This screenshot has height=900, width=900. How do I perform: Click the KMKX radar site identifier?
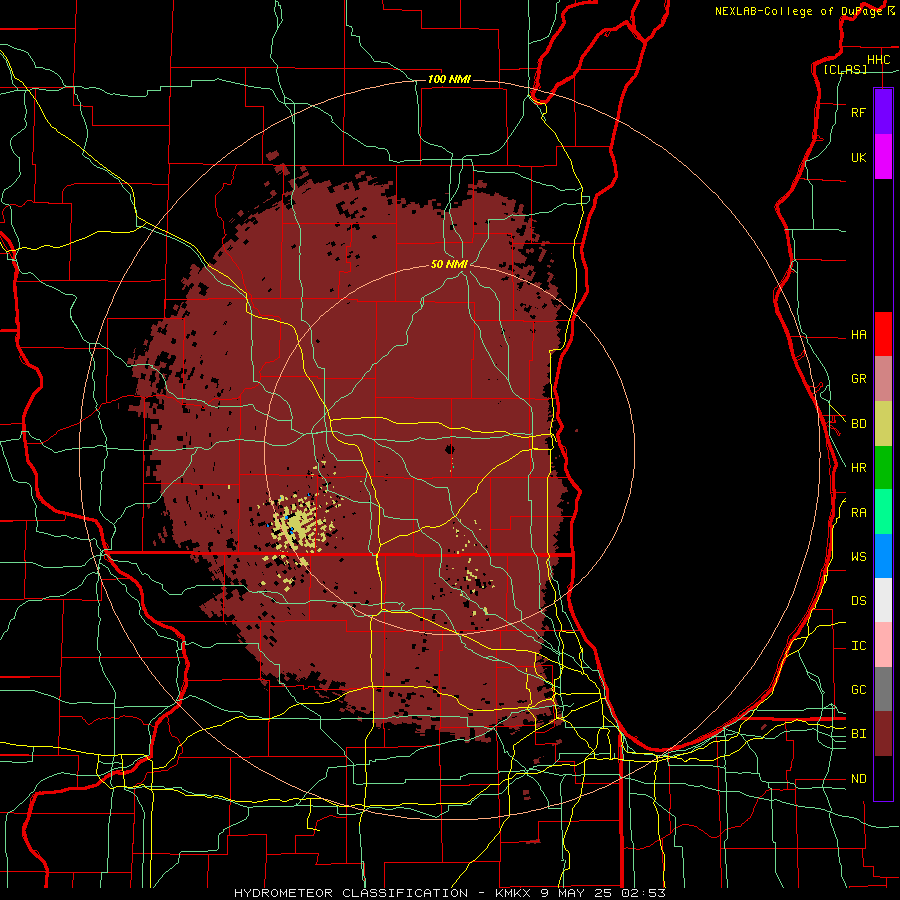click(511, 893)
